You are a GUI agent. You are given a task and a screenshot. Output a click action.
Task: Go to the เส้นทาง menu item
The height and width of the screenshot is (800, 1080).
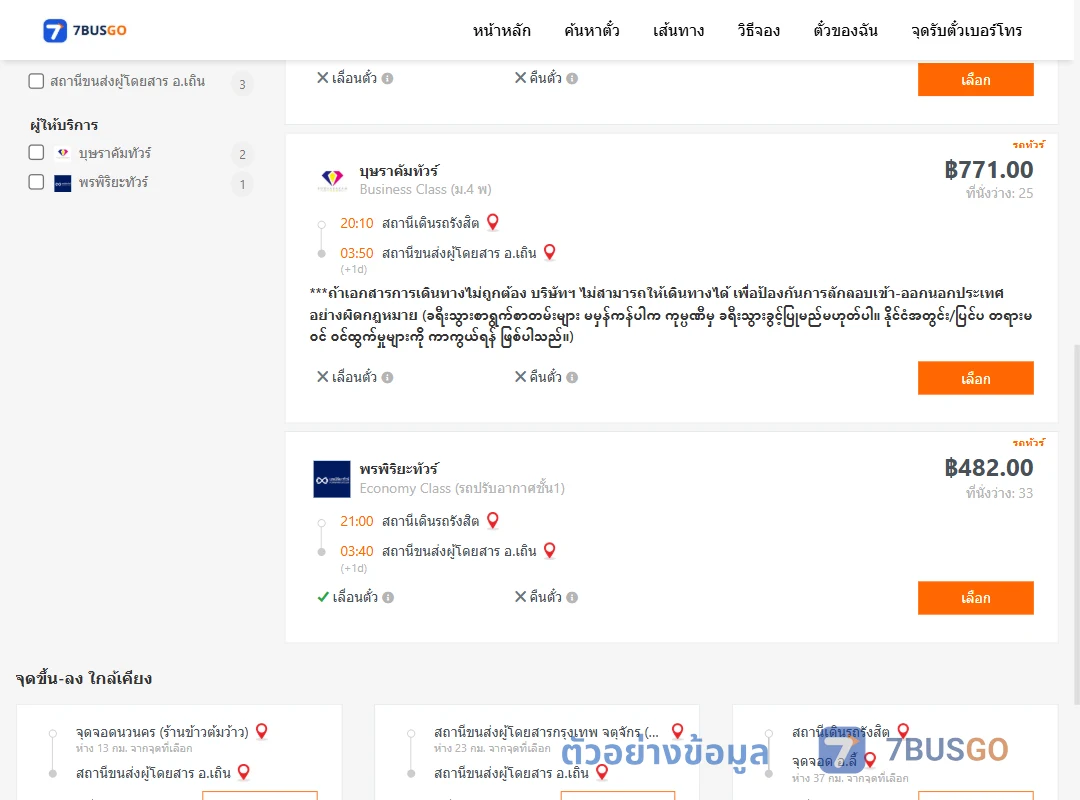(x=678, y=30)
